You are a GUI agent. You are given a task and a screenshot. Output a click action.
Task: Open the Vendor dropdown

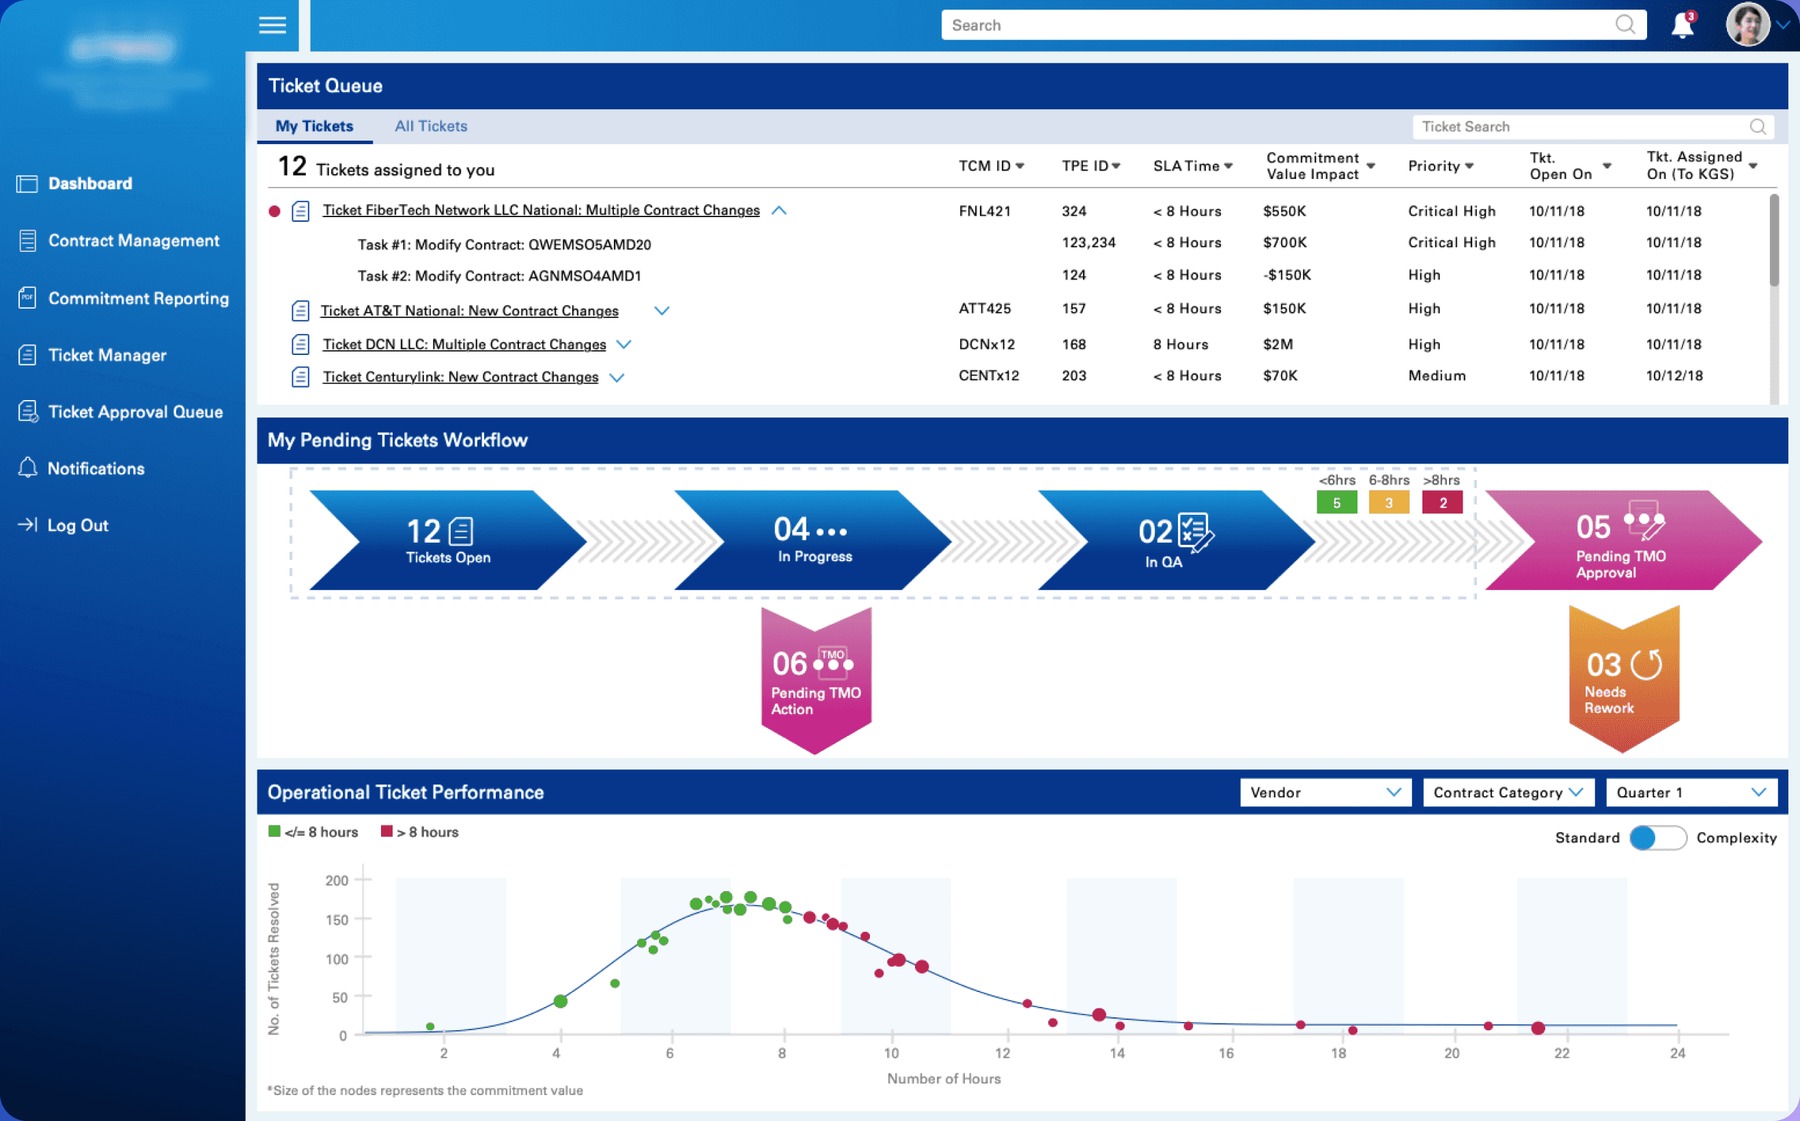coord(1325,793)
